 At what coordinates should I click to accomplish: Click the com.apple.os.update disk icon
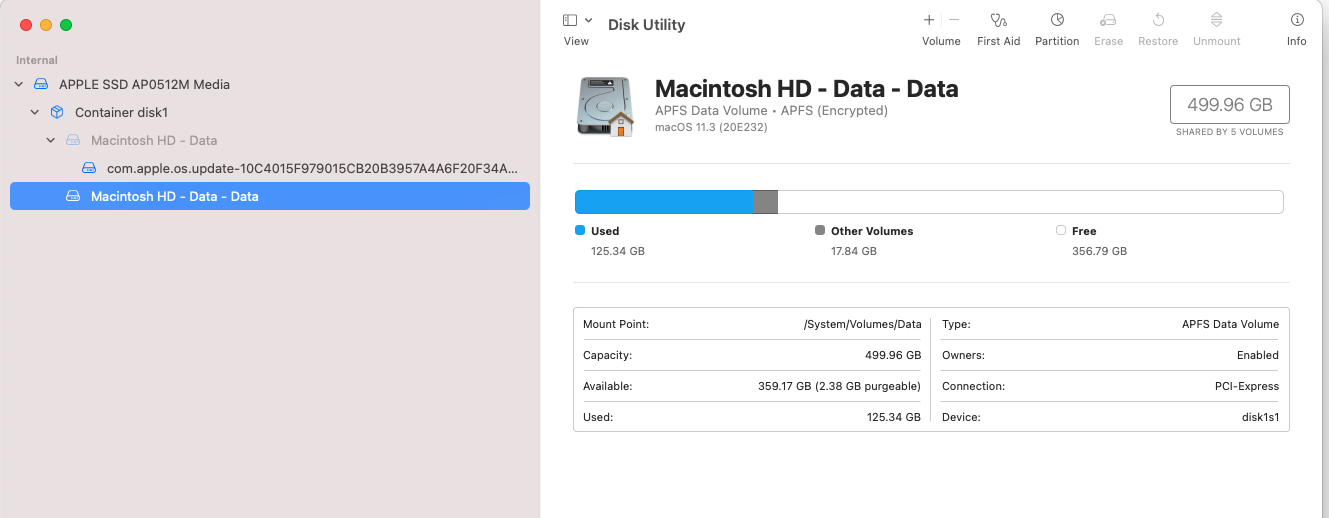(89, 168)
